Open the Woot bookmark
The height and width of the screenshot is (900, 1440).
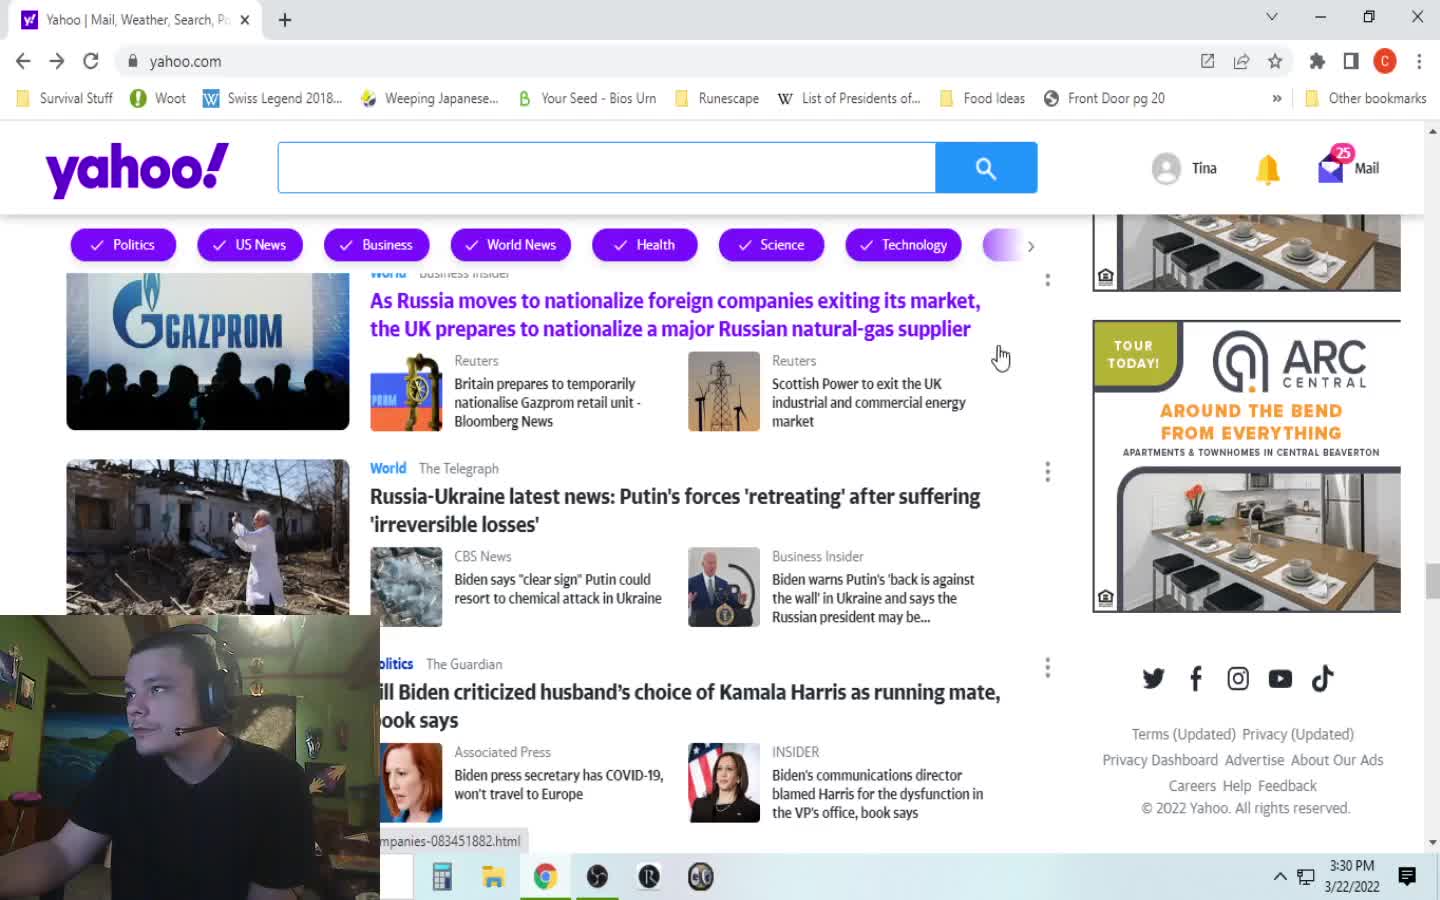point(158,98)
